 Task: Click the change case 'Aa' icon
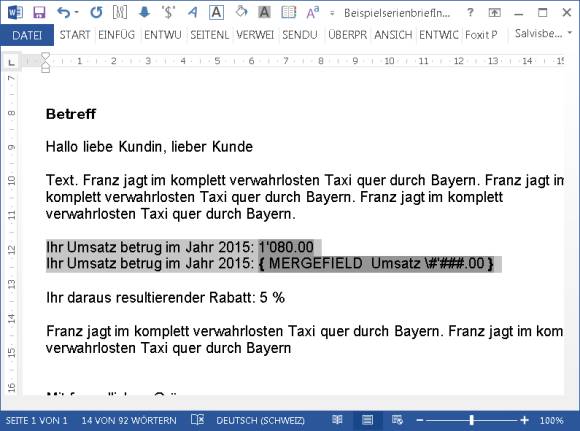(x=312, y=13)
